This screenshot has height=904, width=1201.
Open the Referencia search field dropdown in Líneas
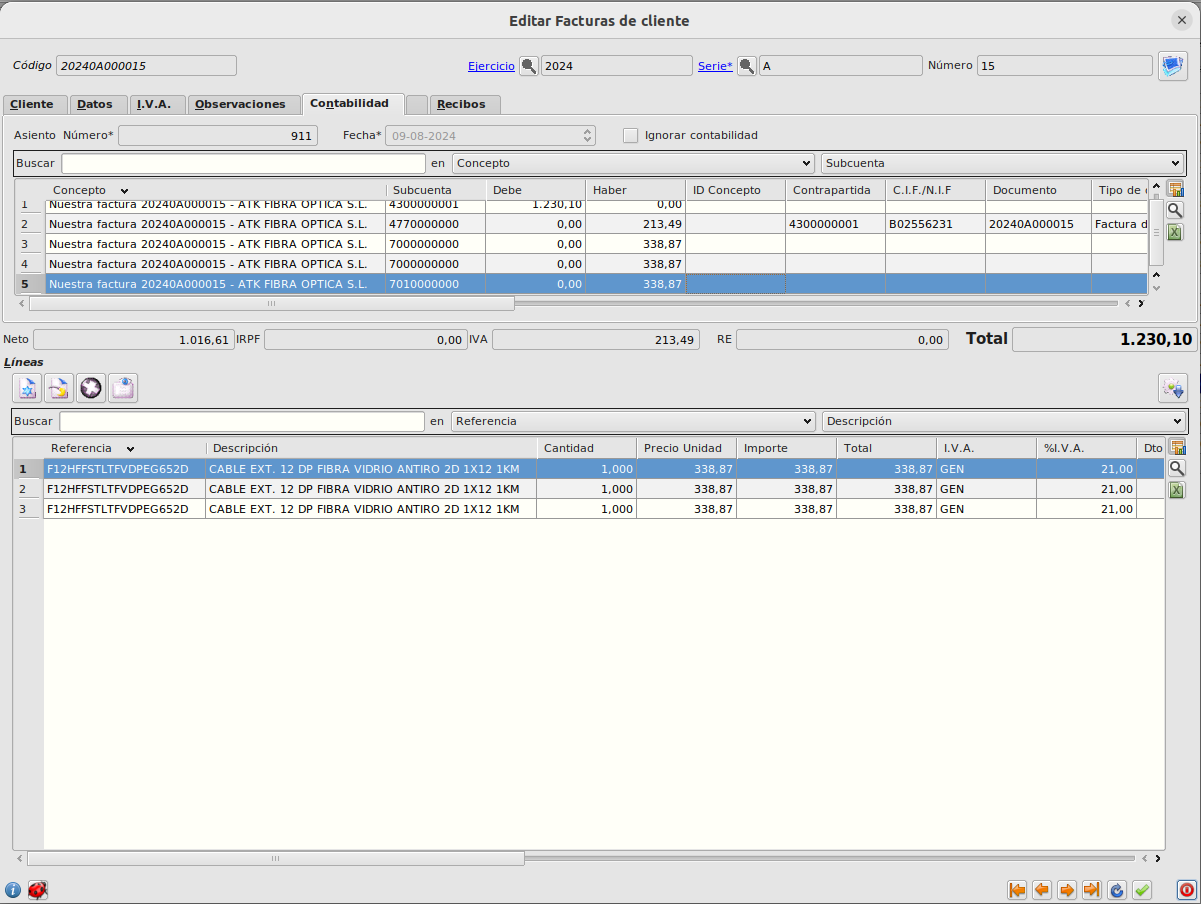[633, 421]
